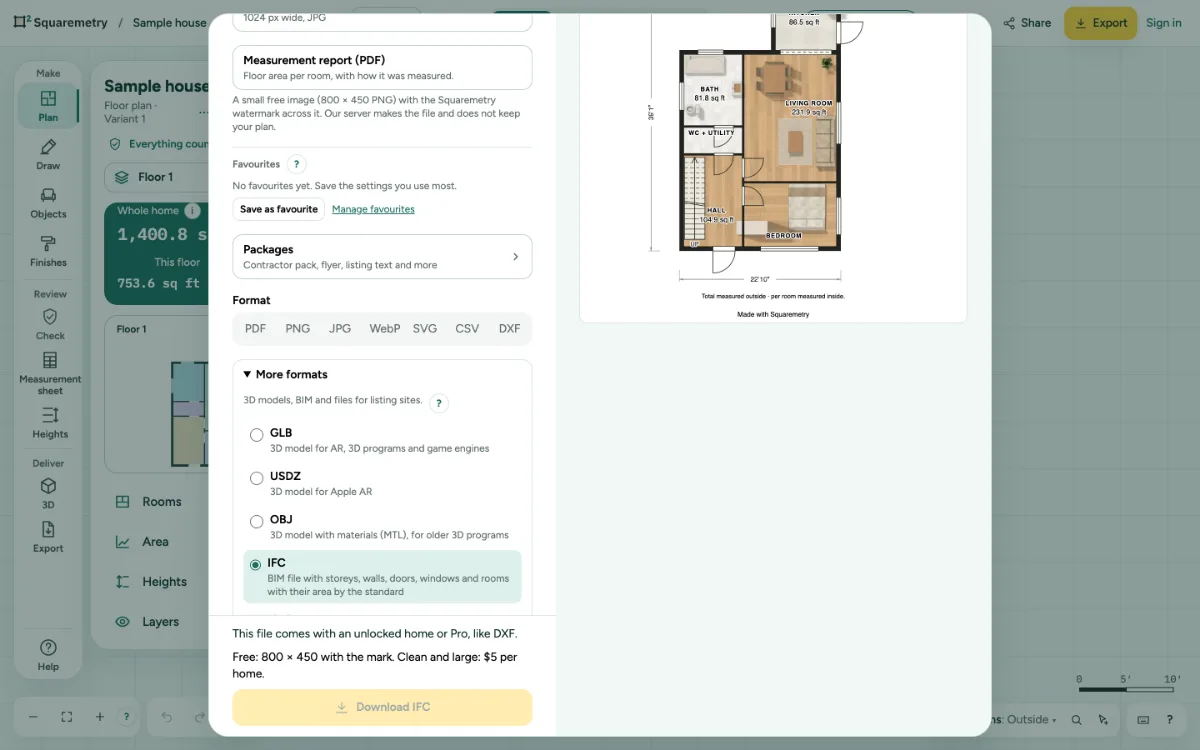Viewport: 1200px width, 750px height.
Task: Expand the Rooms section
Action: click(150, 502)
